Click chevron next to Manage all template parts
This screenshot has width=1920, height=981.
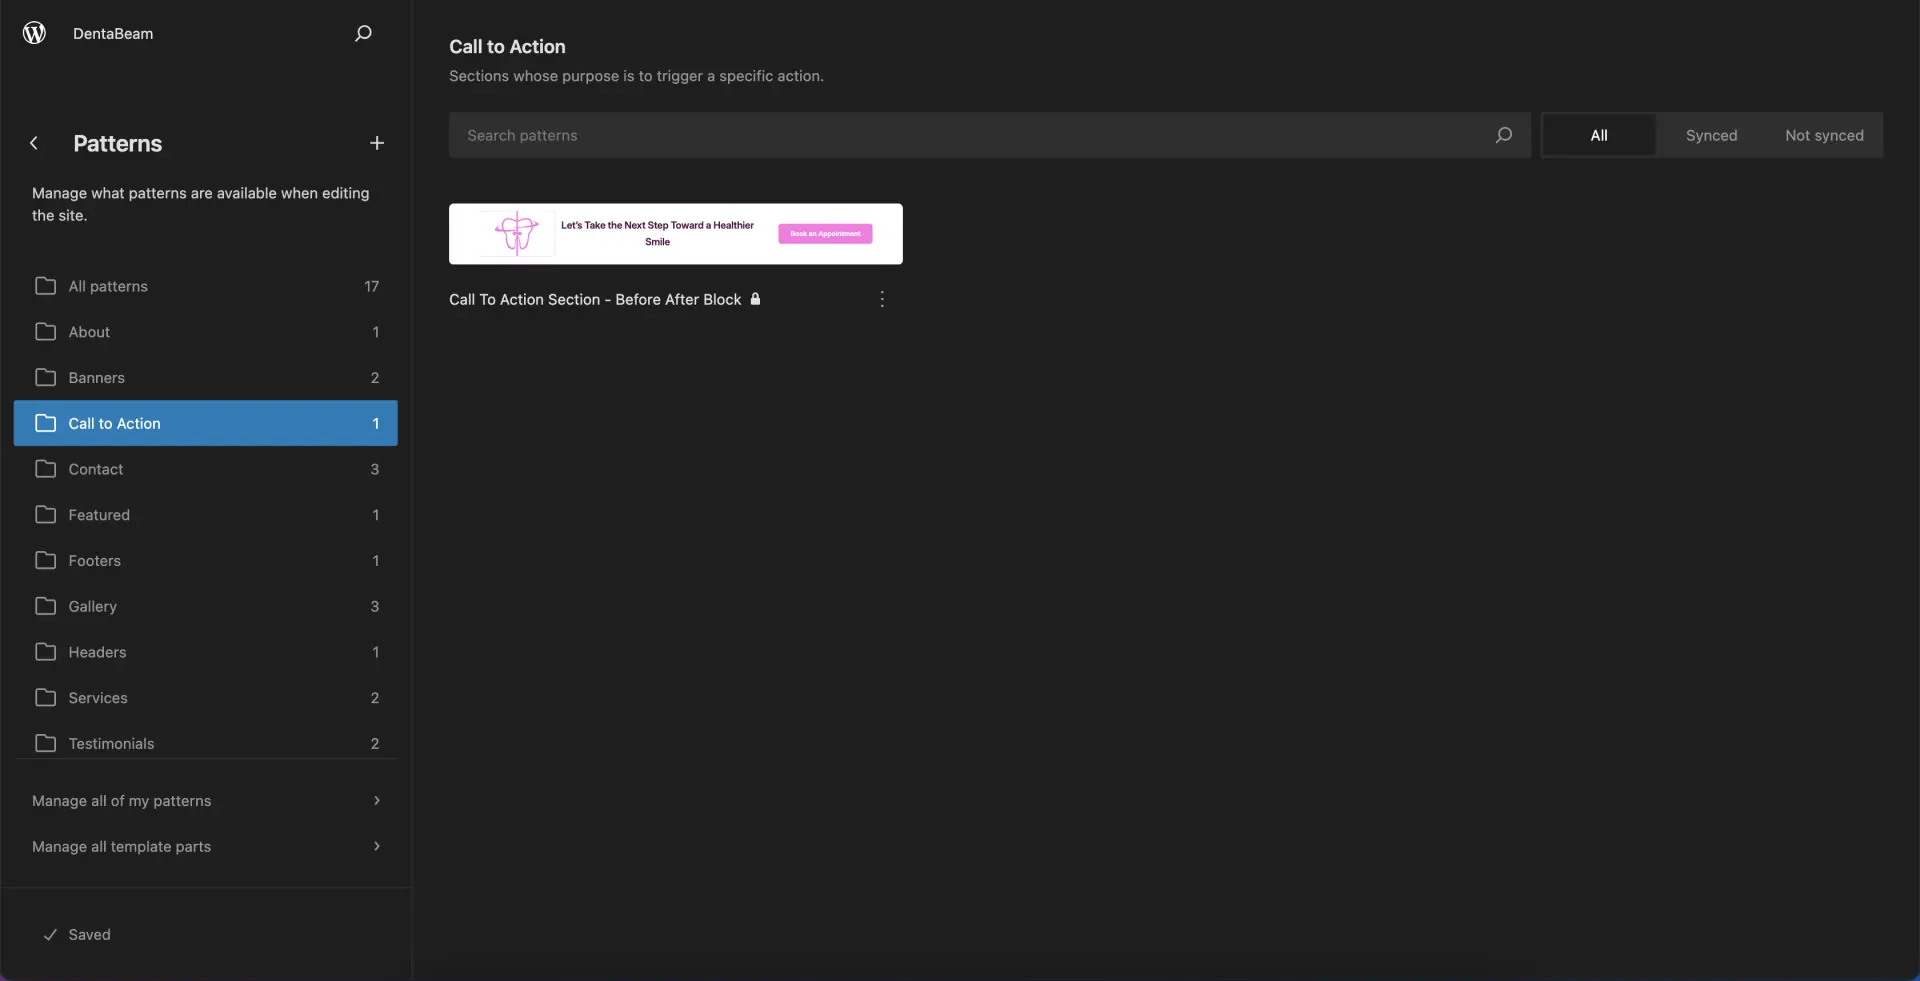click(377, 846)
